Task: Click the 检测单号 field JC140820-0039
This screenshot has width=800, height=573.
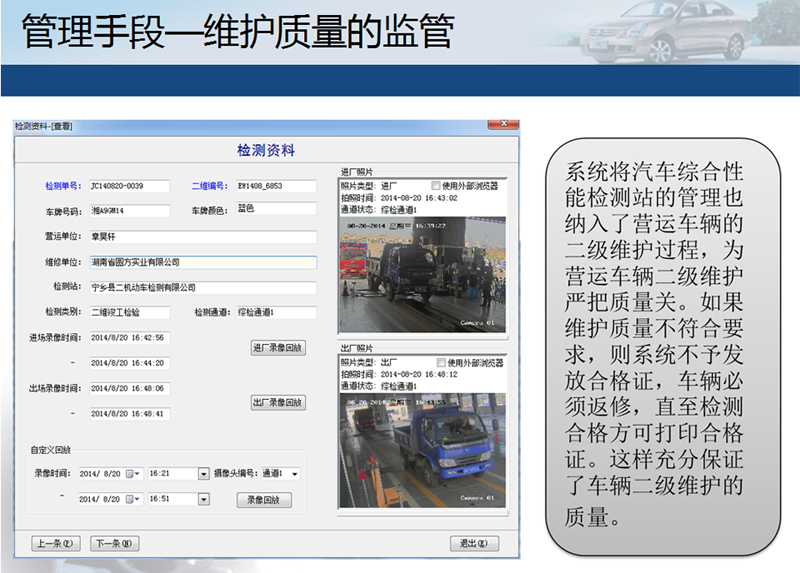Action: click(129, 186)
